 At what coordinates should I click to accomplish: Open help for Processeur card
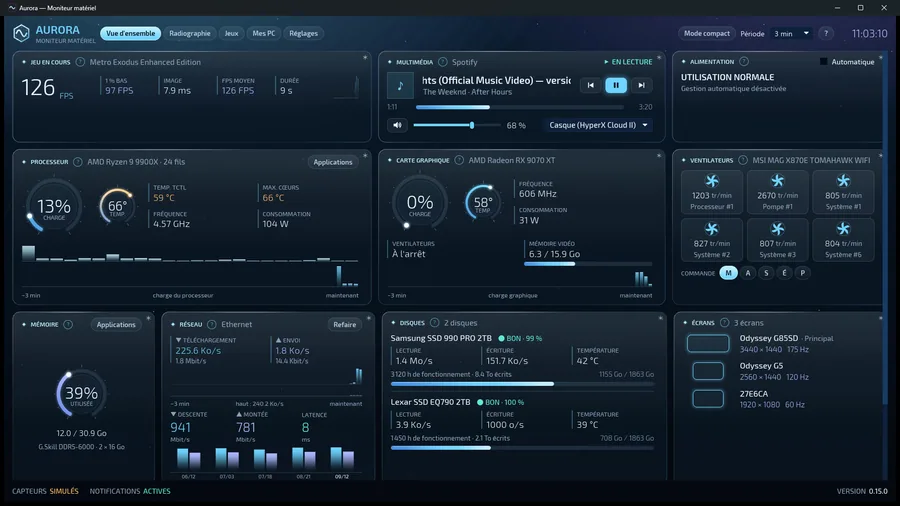coord(77,162)
